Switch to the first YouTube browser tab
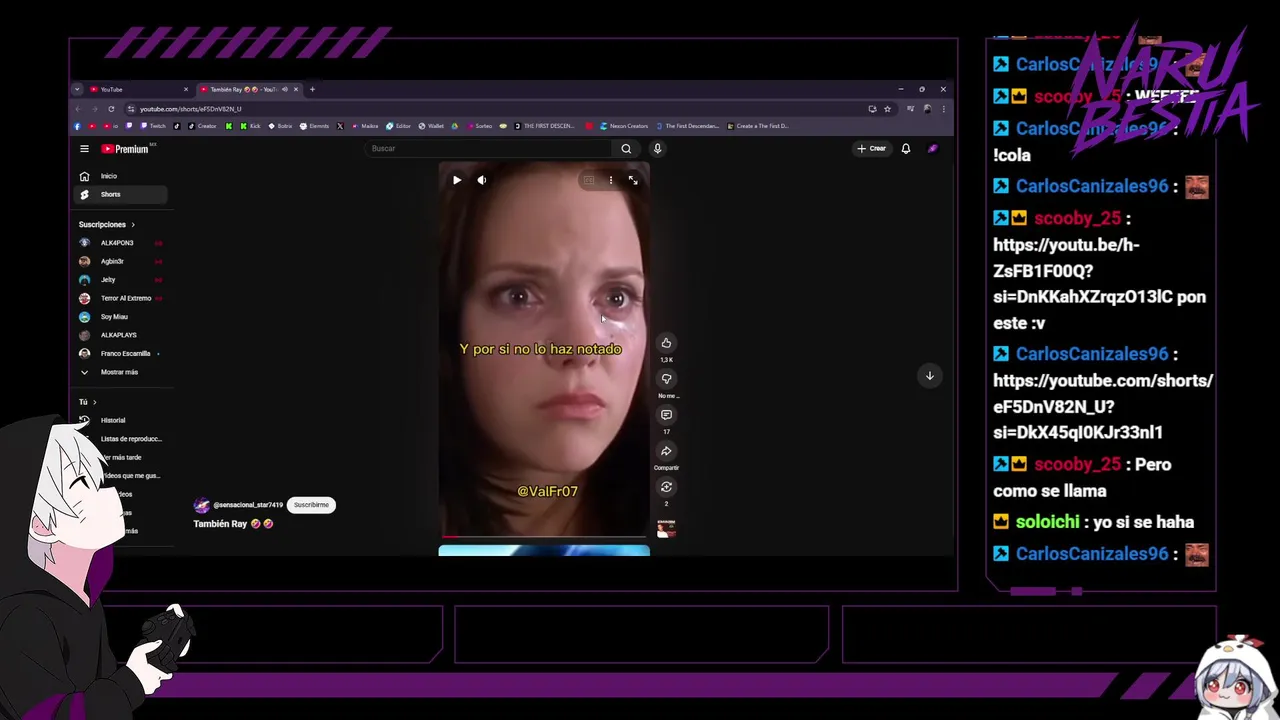 [x=138, y=89]
